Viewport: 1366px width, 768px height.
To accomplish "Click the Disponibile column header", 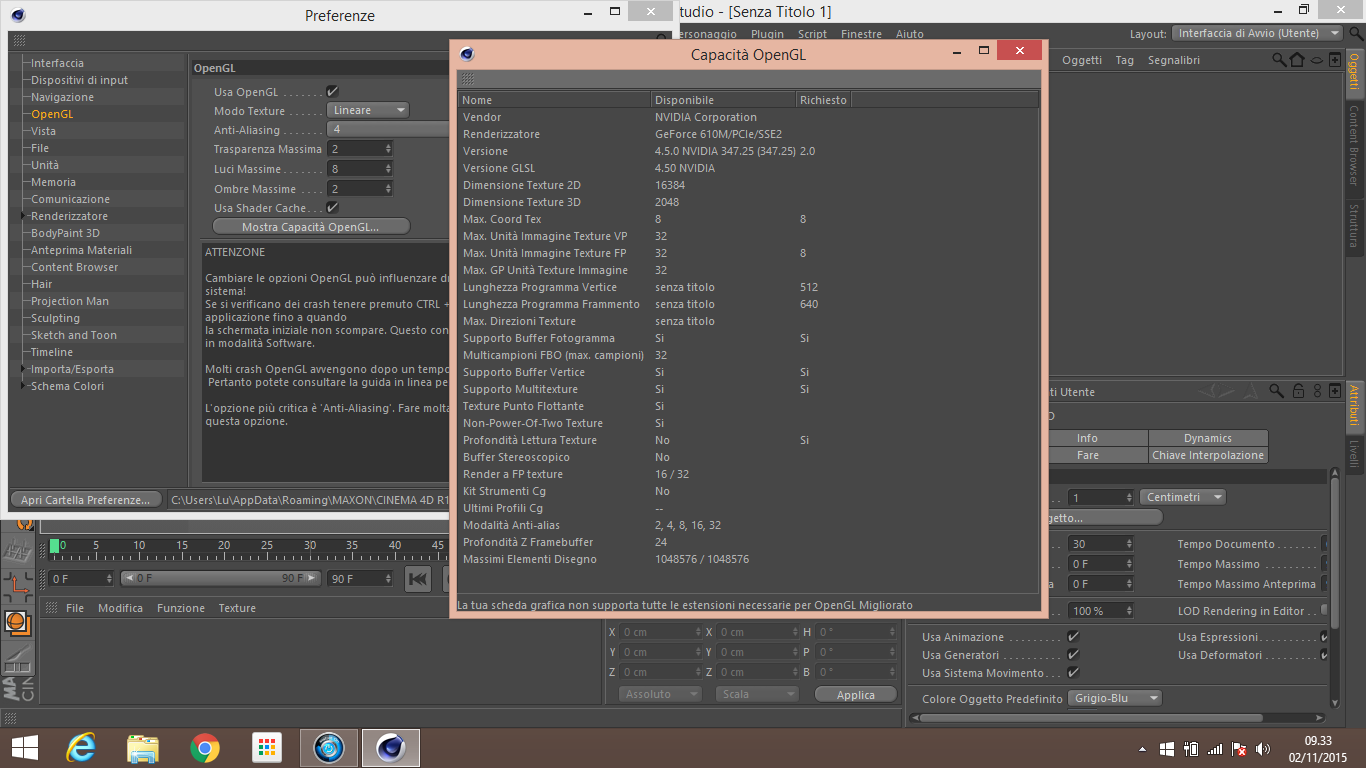I will coord(723,100).
